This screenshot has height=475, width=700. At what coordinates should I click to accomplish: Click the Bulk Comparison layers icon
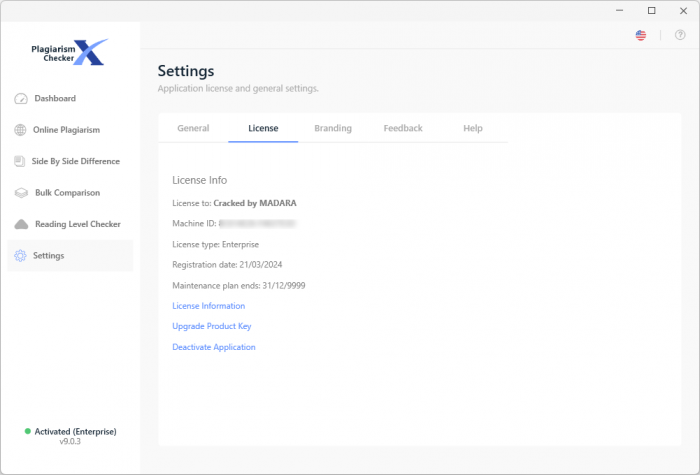(21, 192)
